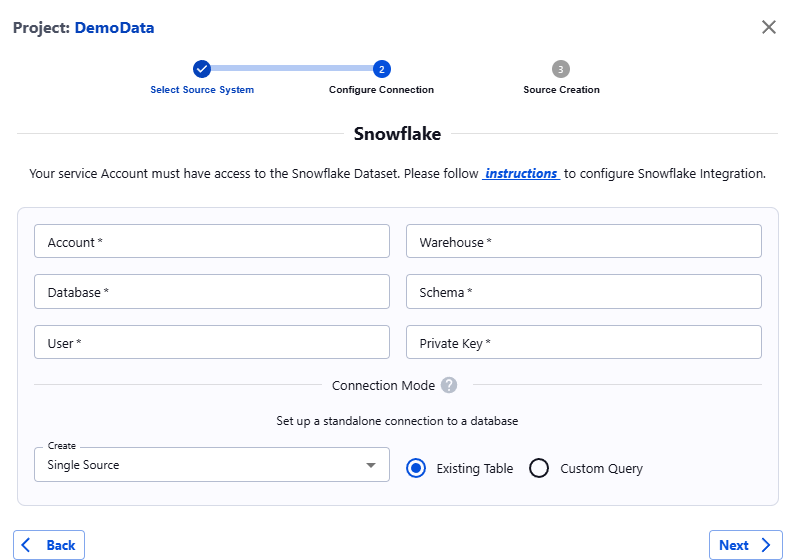
Task: Click the step 3 Source Creation circle
Action: (x=561, y=69)
